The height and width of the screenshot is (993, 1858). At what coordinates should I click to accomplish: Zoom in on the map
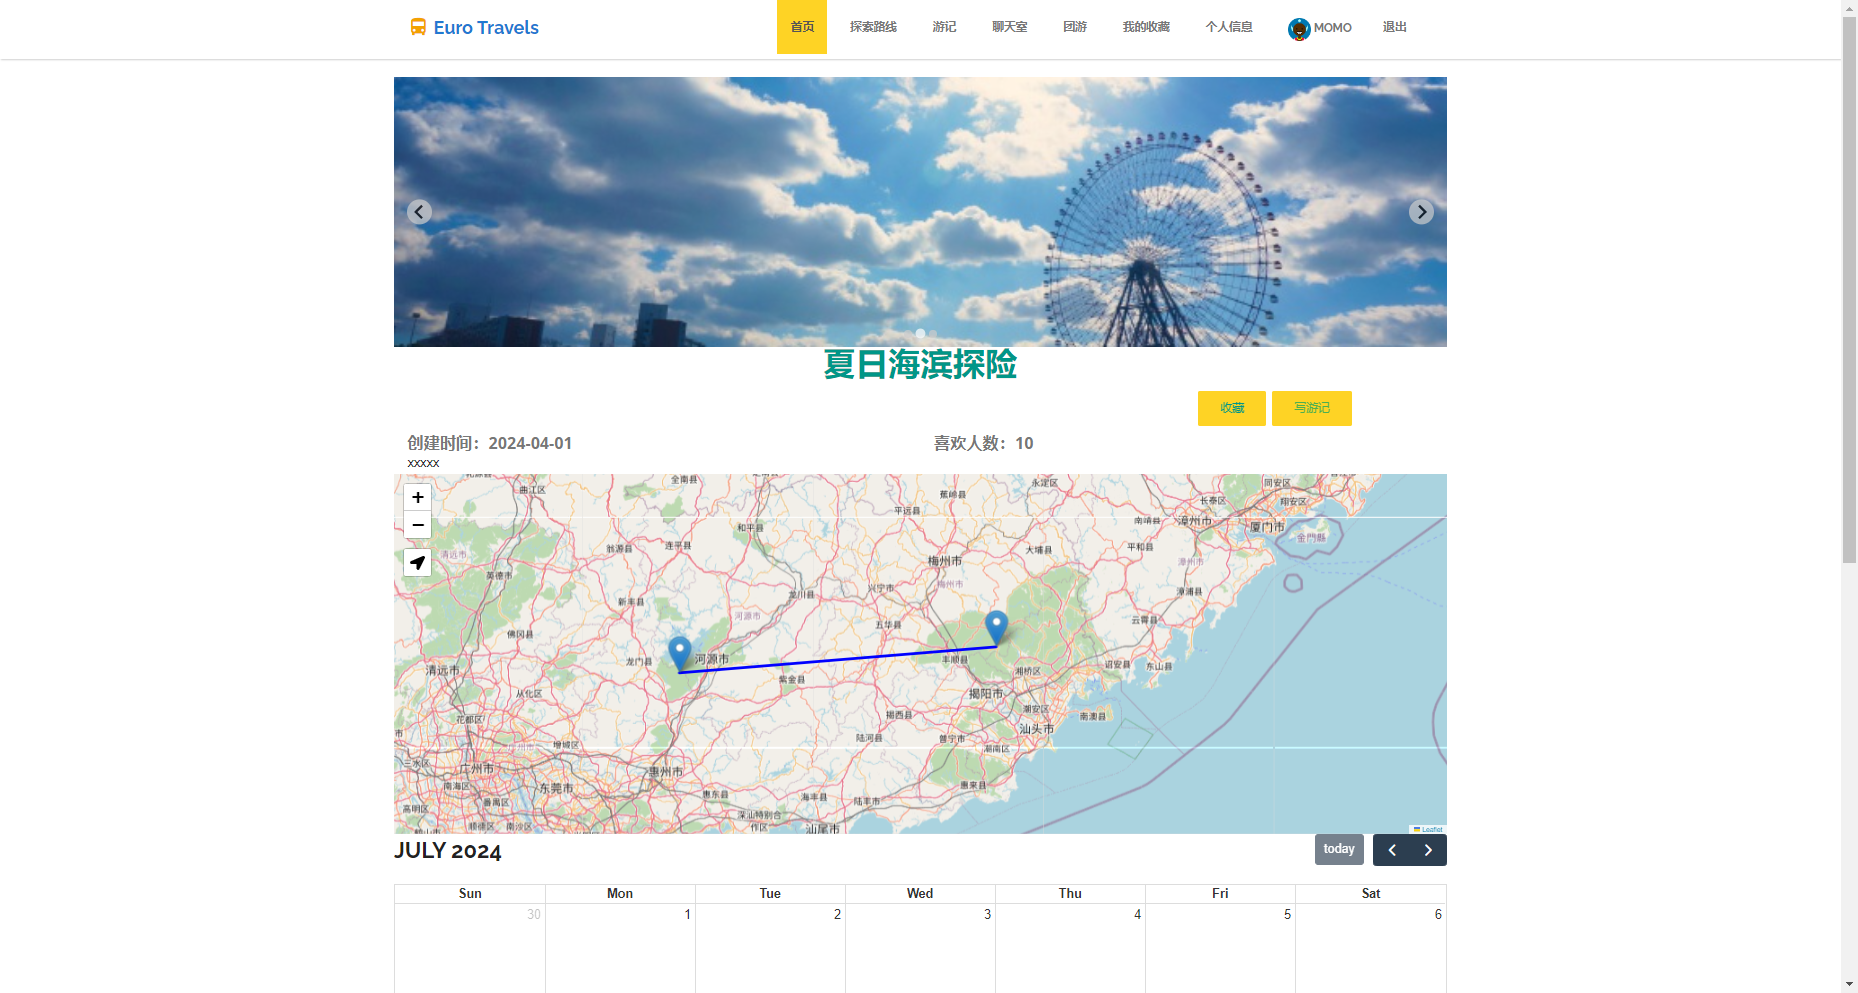tap(418, 497)
